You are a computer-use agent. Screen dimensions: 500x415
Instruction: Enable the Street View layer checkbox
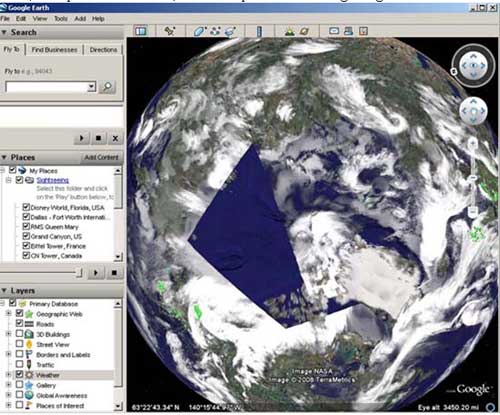coord(19,344)
